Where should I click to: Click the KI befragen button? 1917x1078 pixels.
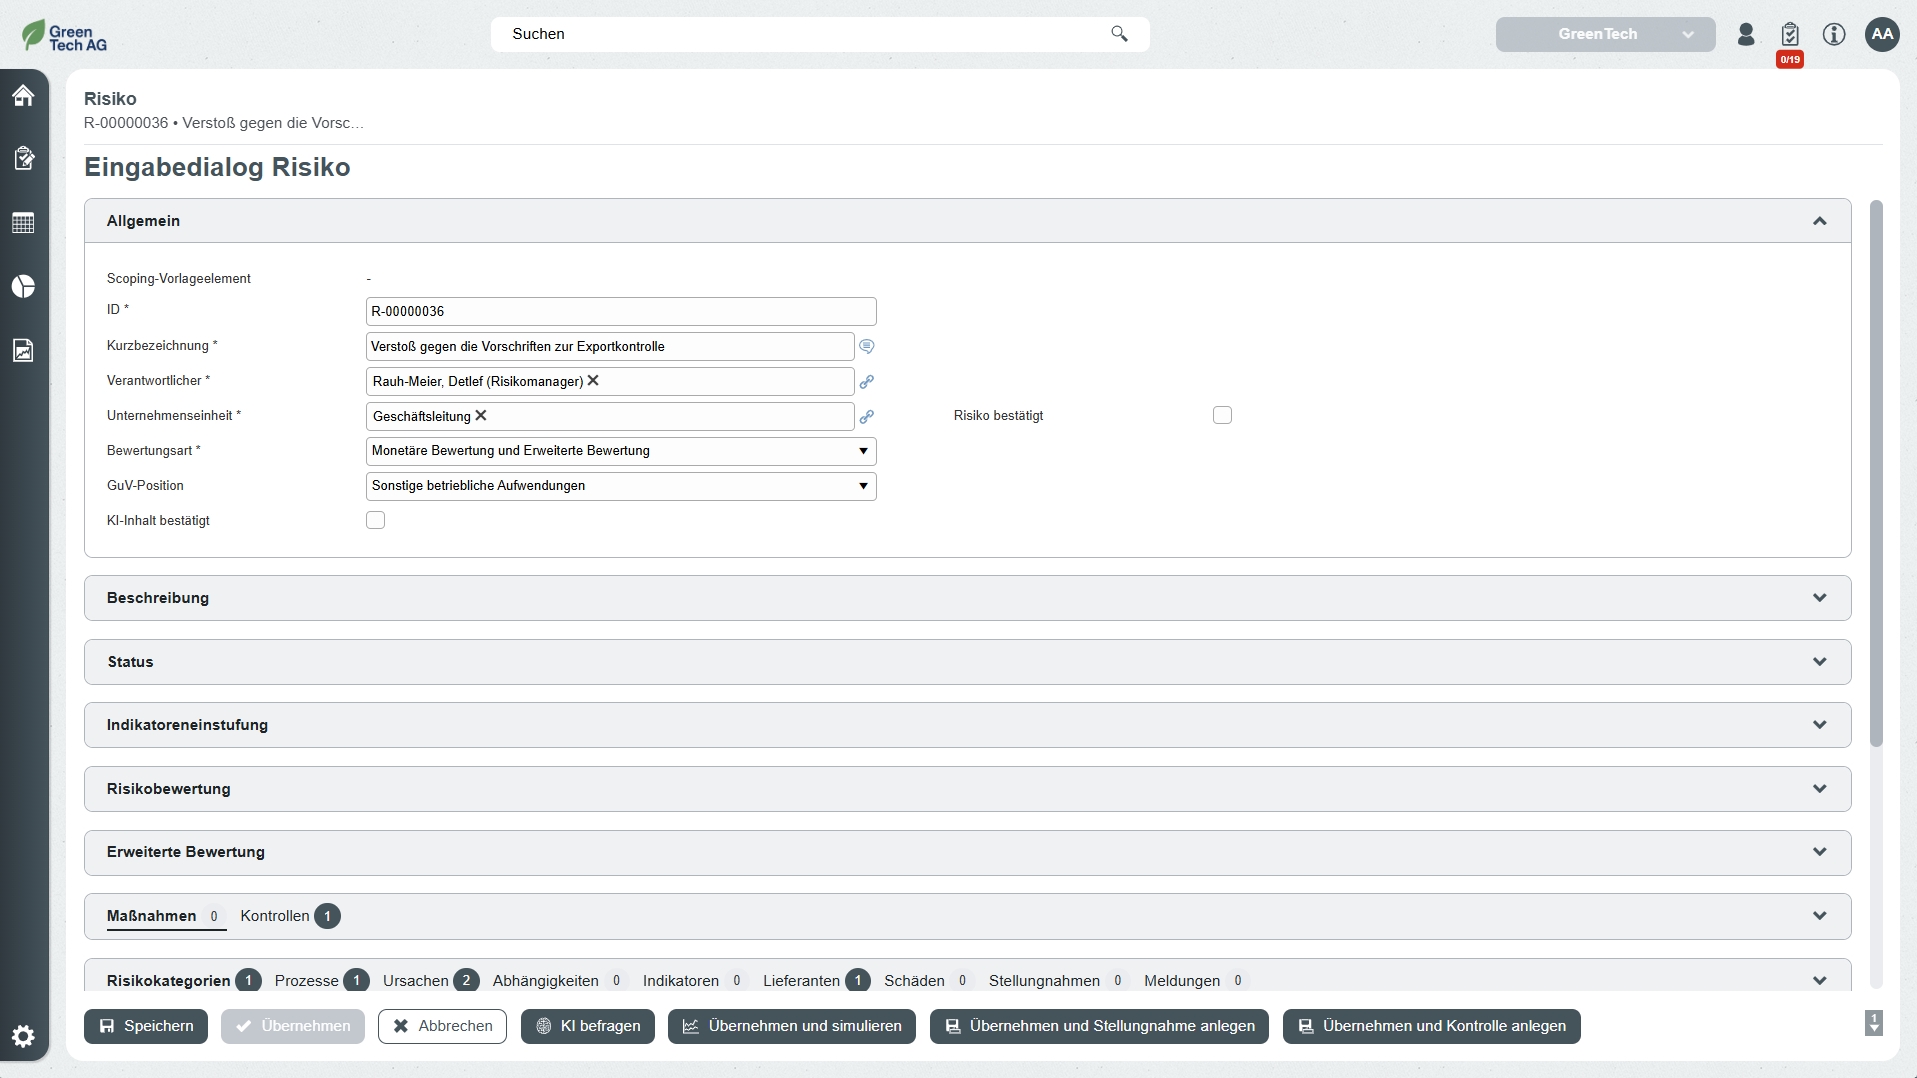(x=588, y=1026)
